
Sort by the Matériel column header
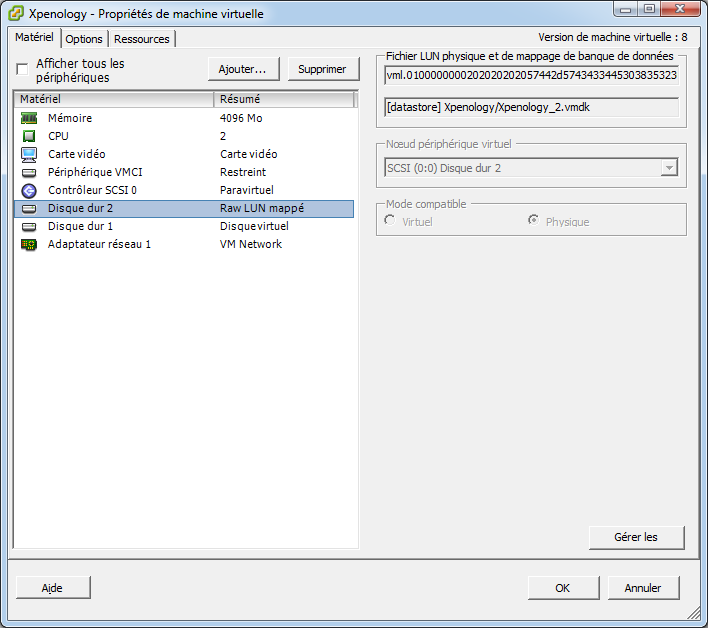(x=114, y=99)
